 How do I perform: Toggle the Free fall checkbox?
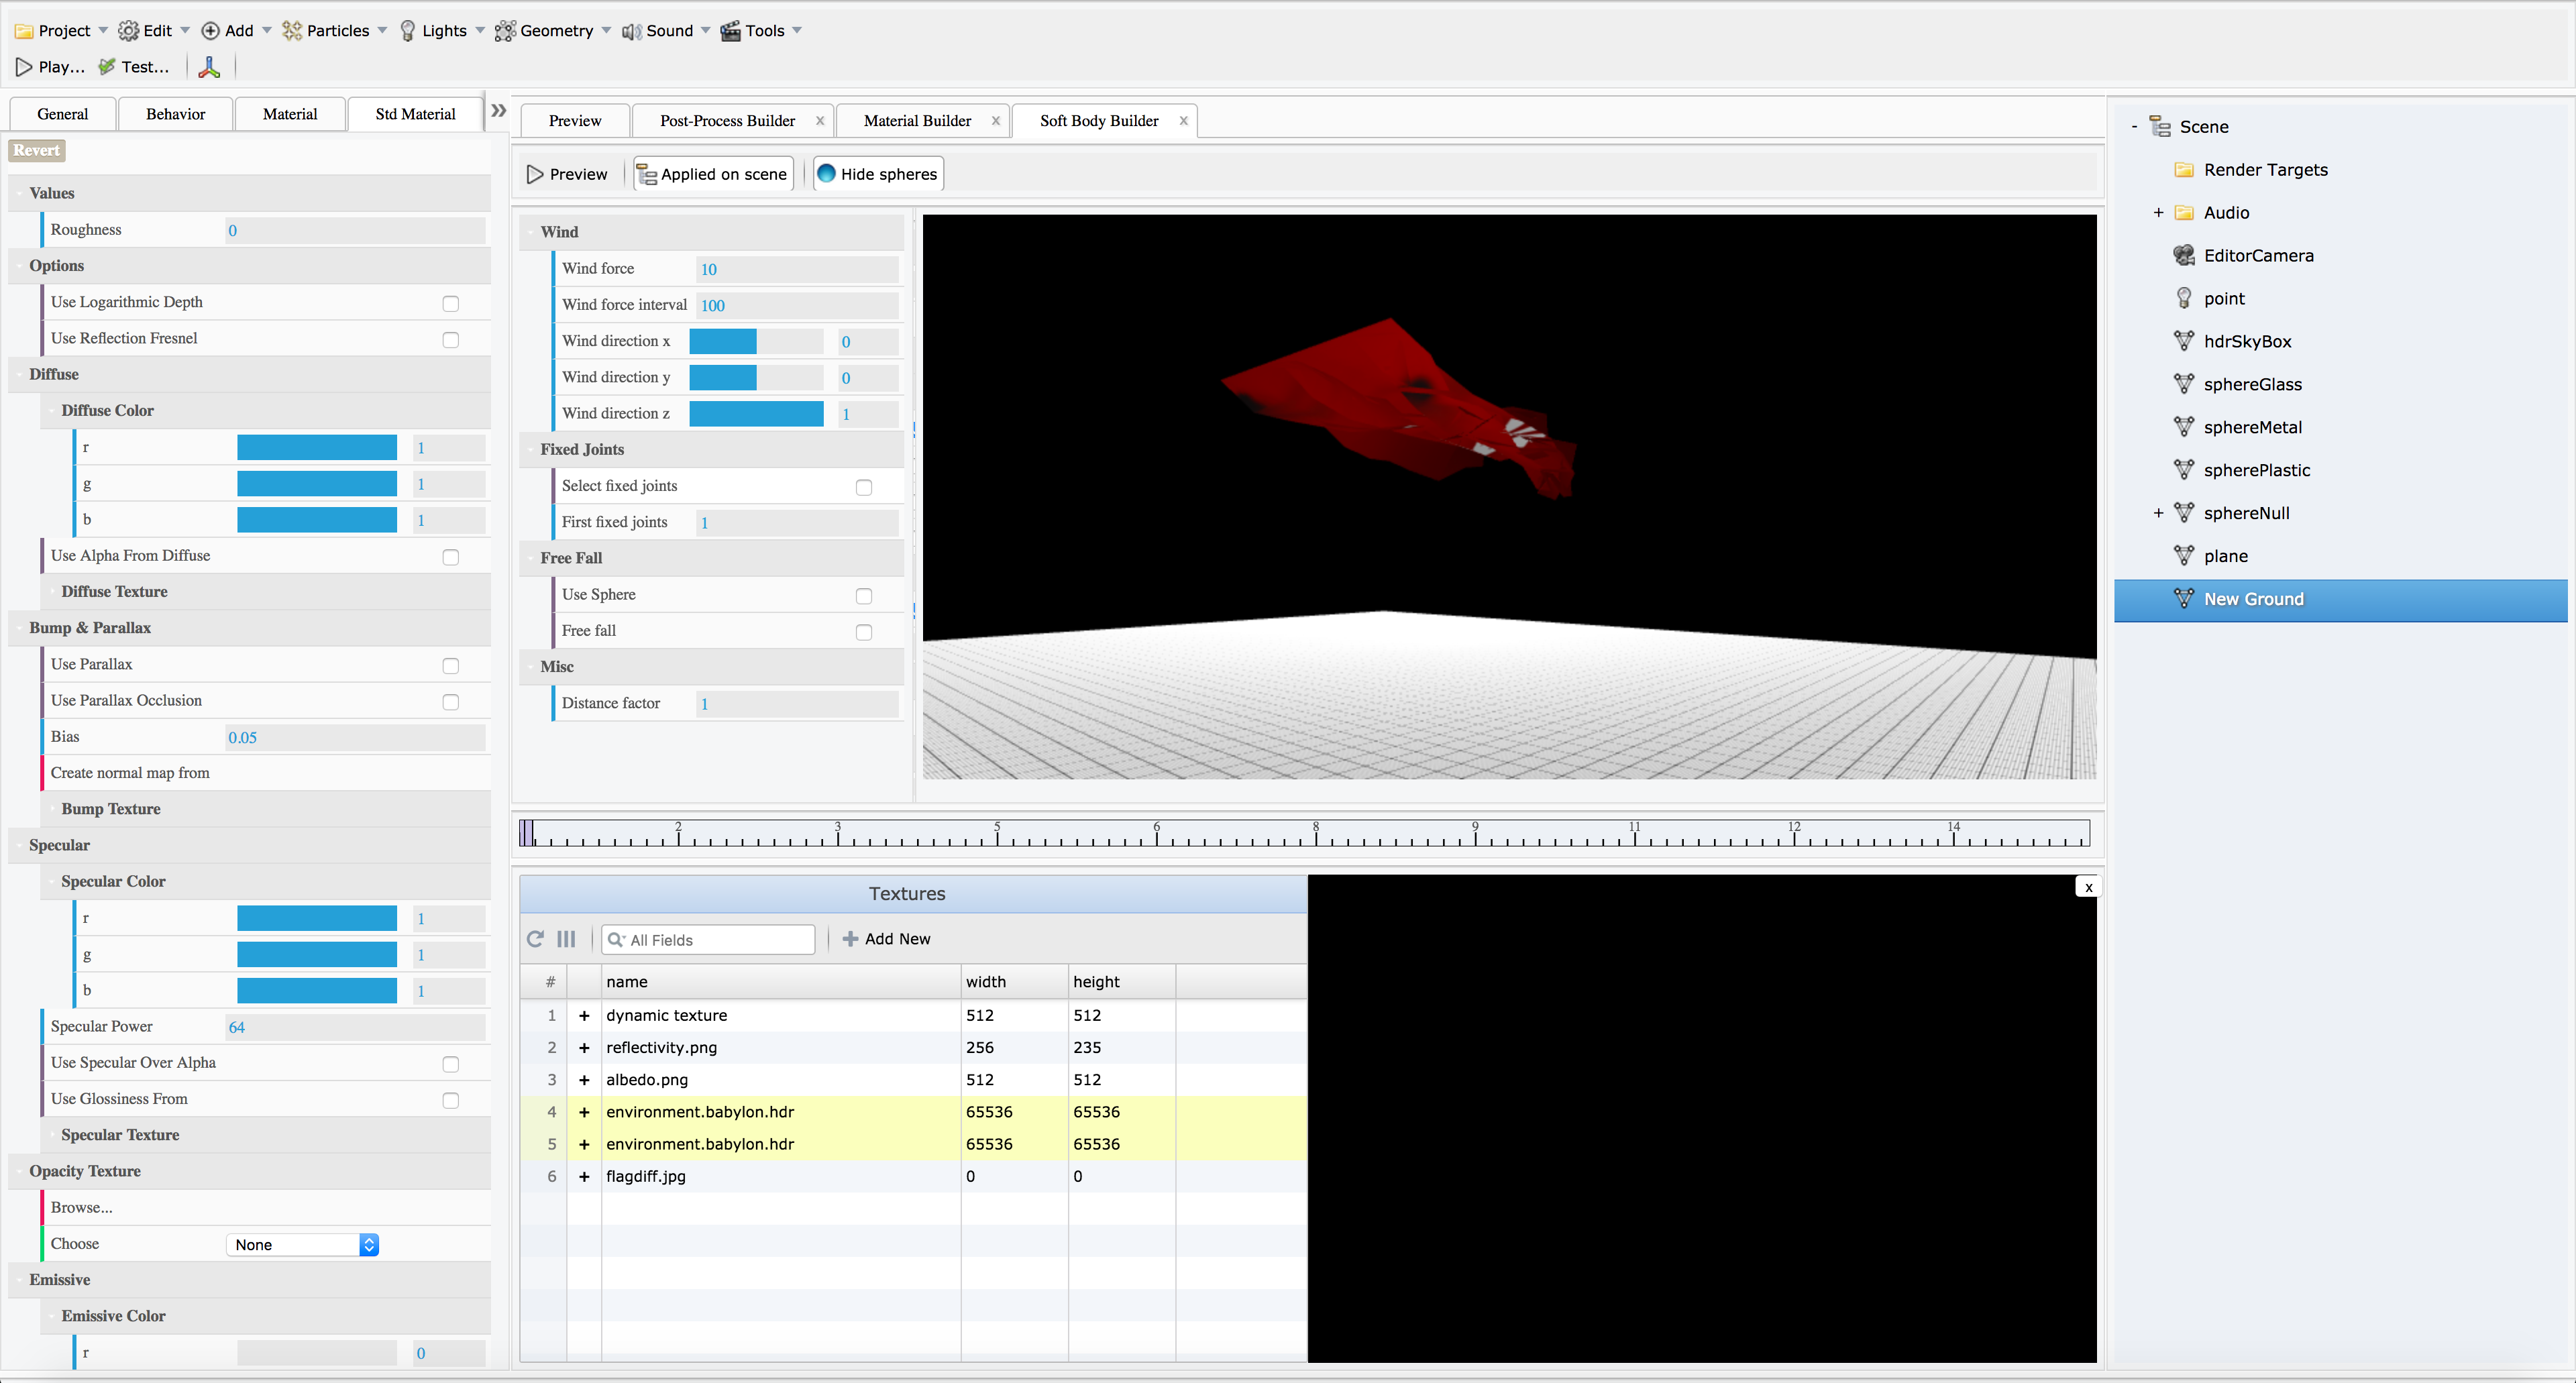click(864, 632)
